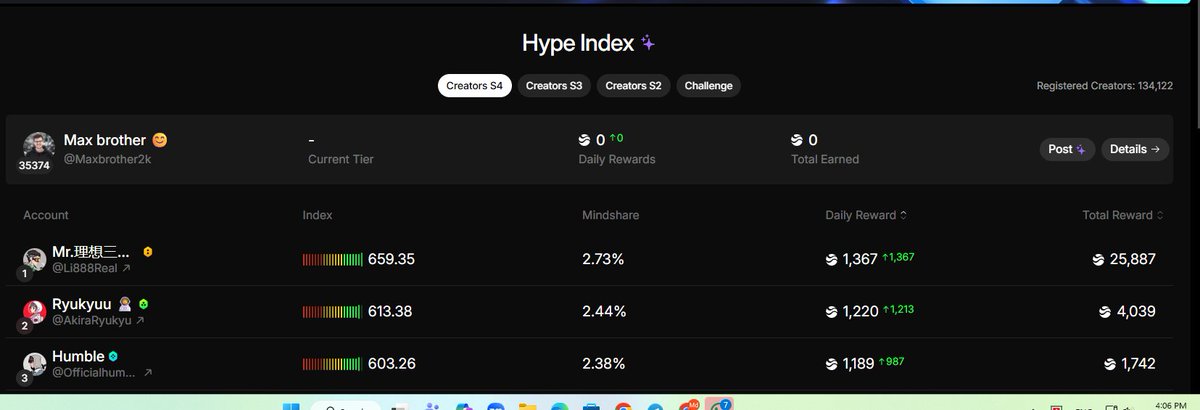Open the Creators S4 tab
1200x410 pixels.
pyautogui.click(x=475, y=86)
